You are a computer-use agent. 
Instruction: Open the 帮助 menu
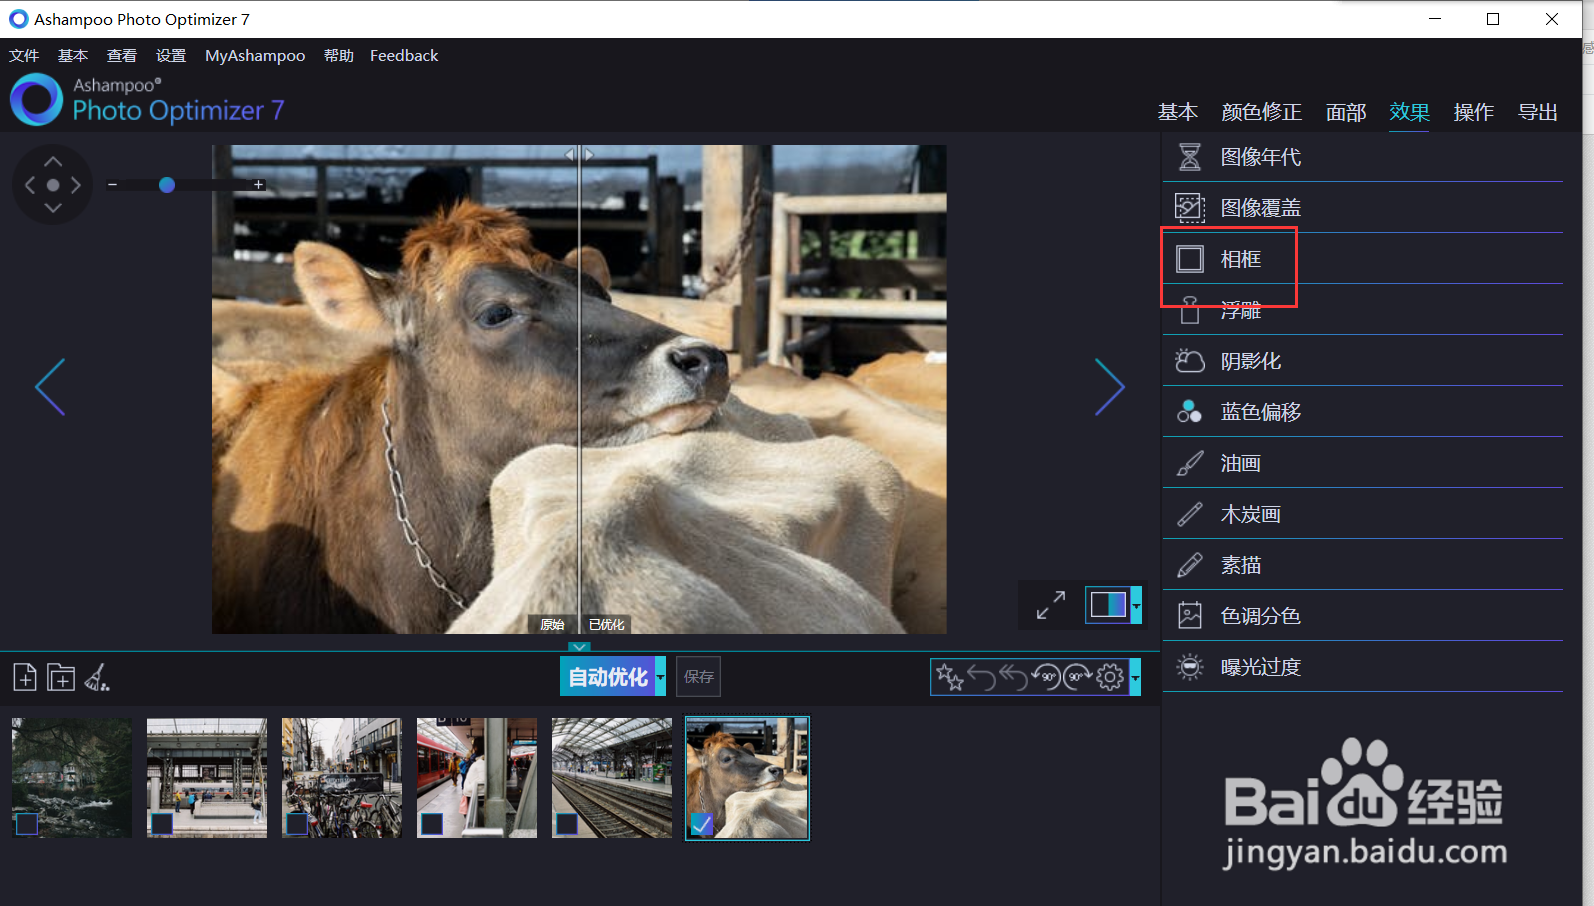(339, 56)
